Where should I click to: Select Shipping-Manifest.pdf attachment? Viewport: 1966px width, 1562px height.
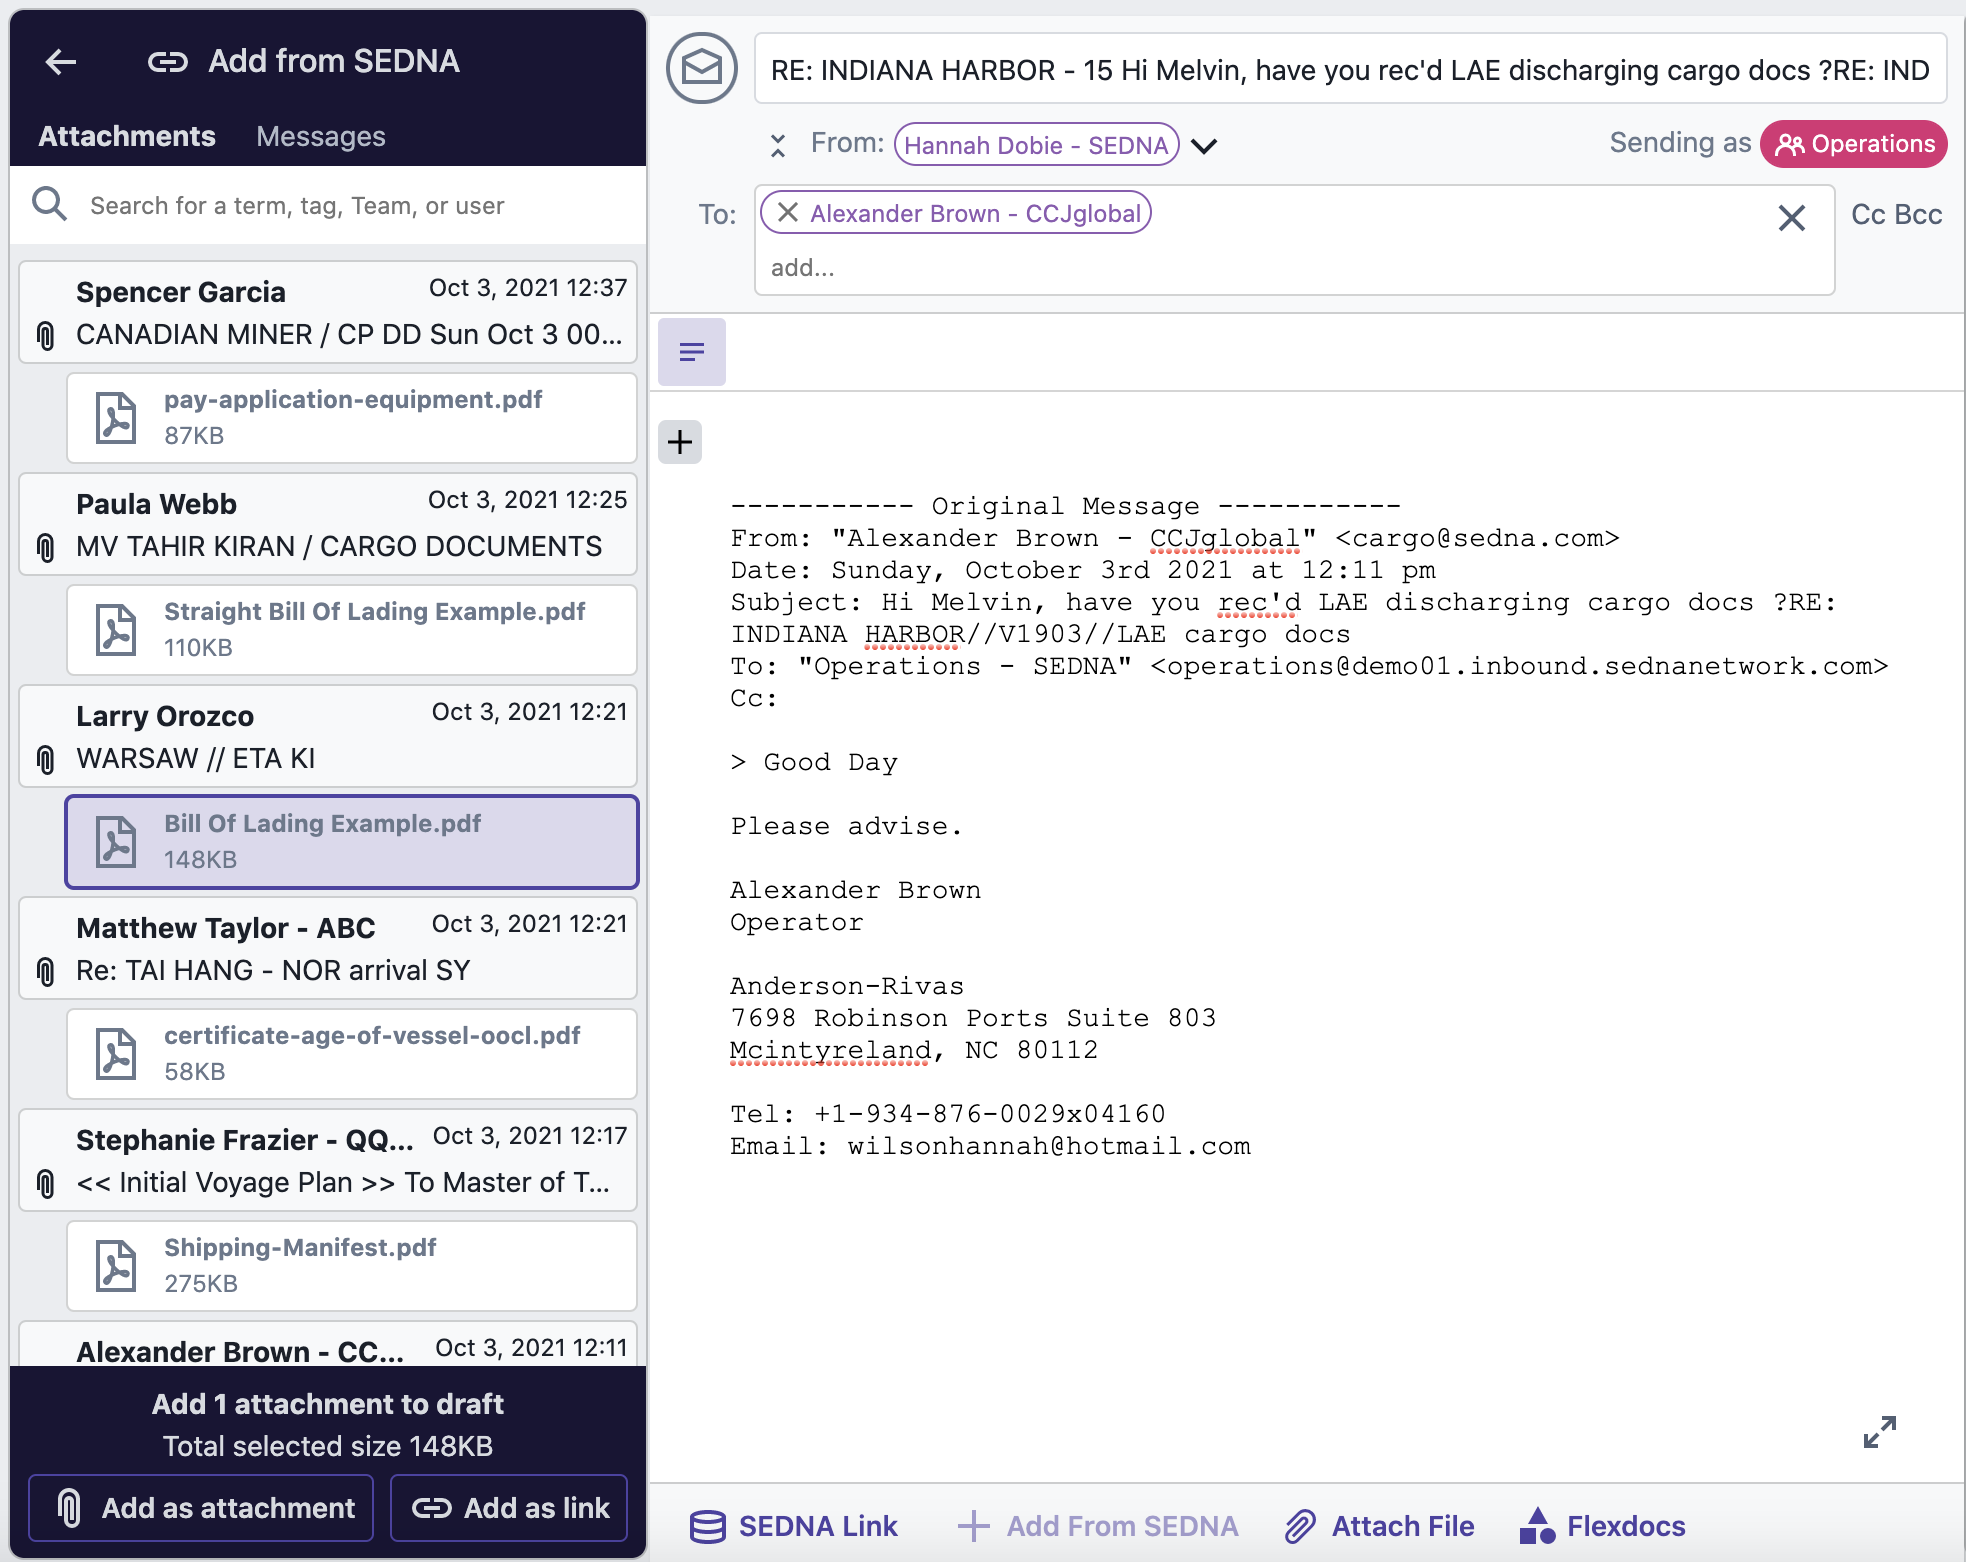352,1266
